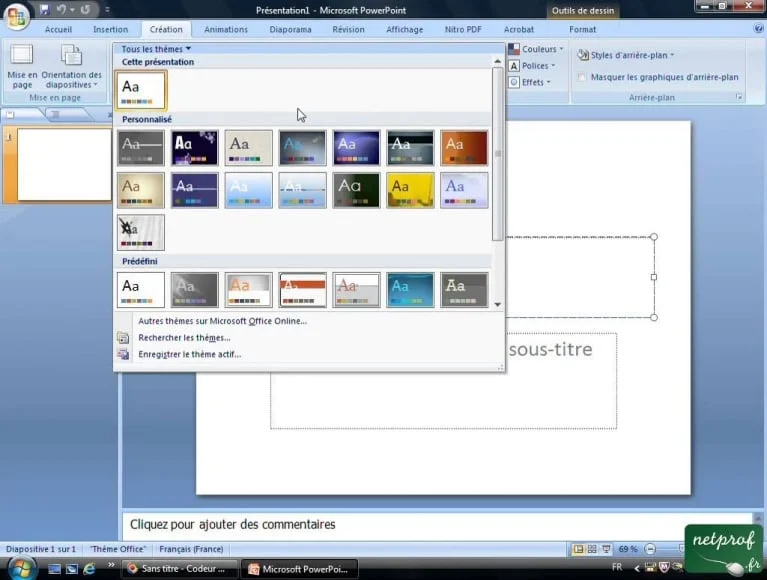Open the Affichage tab
The height and width of the screenshot is (580, 767).
(x=405, y=29)
